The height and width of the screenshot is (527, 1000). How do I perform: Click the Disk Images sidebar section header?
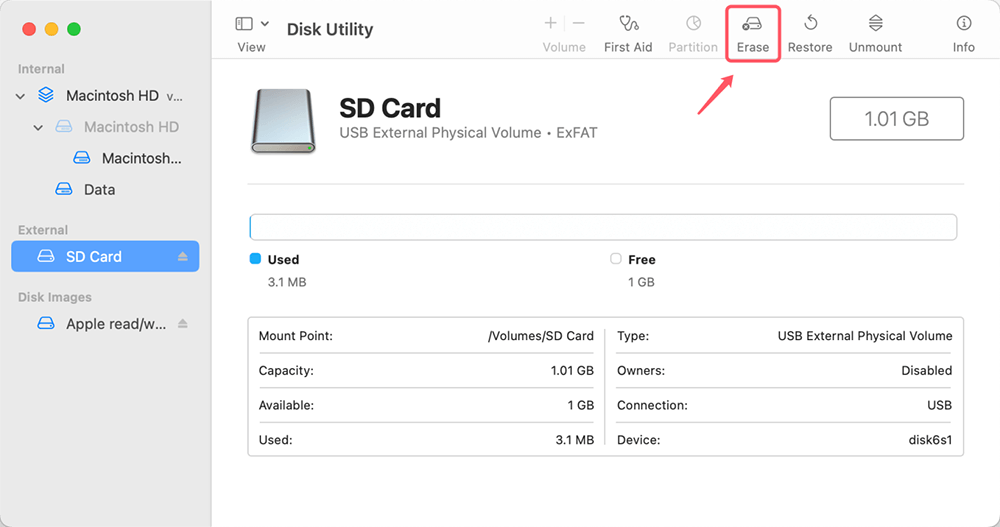(55, 297)
